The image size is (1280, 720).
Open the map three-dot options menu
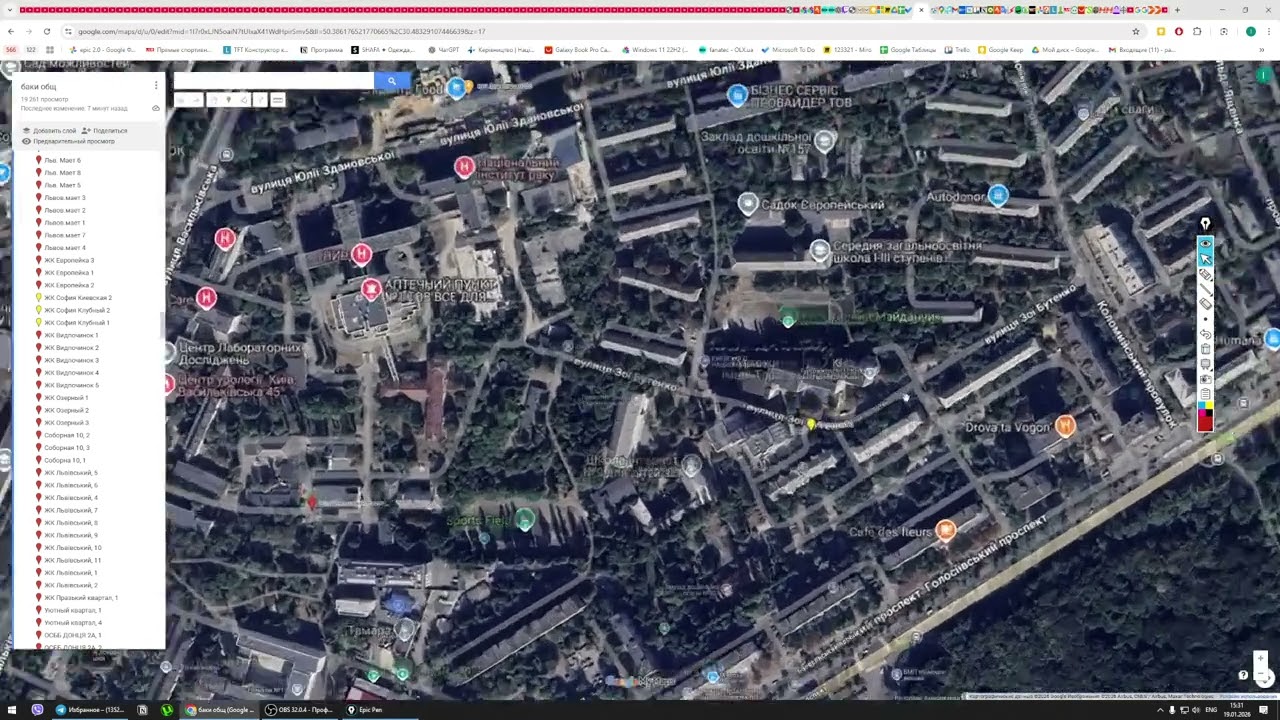[156, 86]
